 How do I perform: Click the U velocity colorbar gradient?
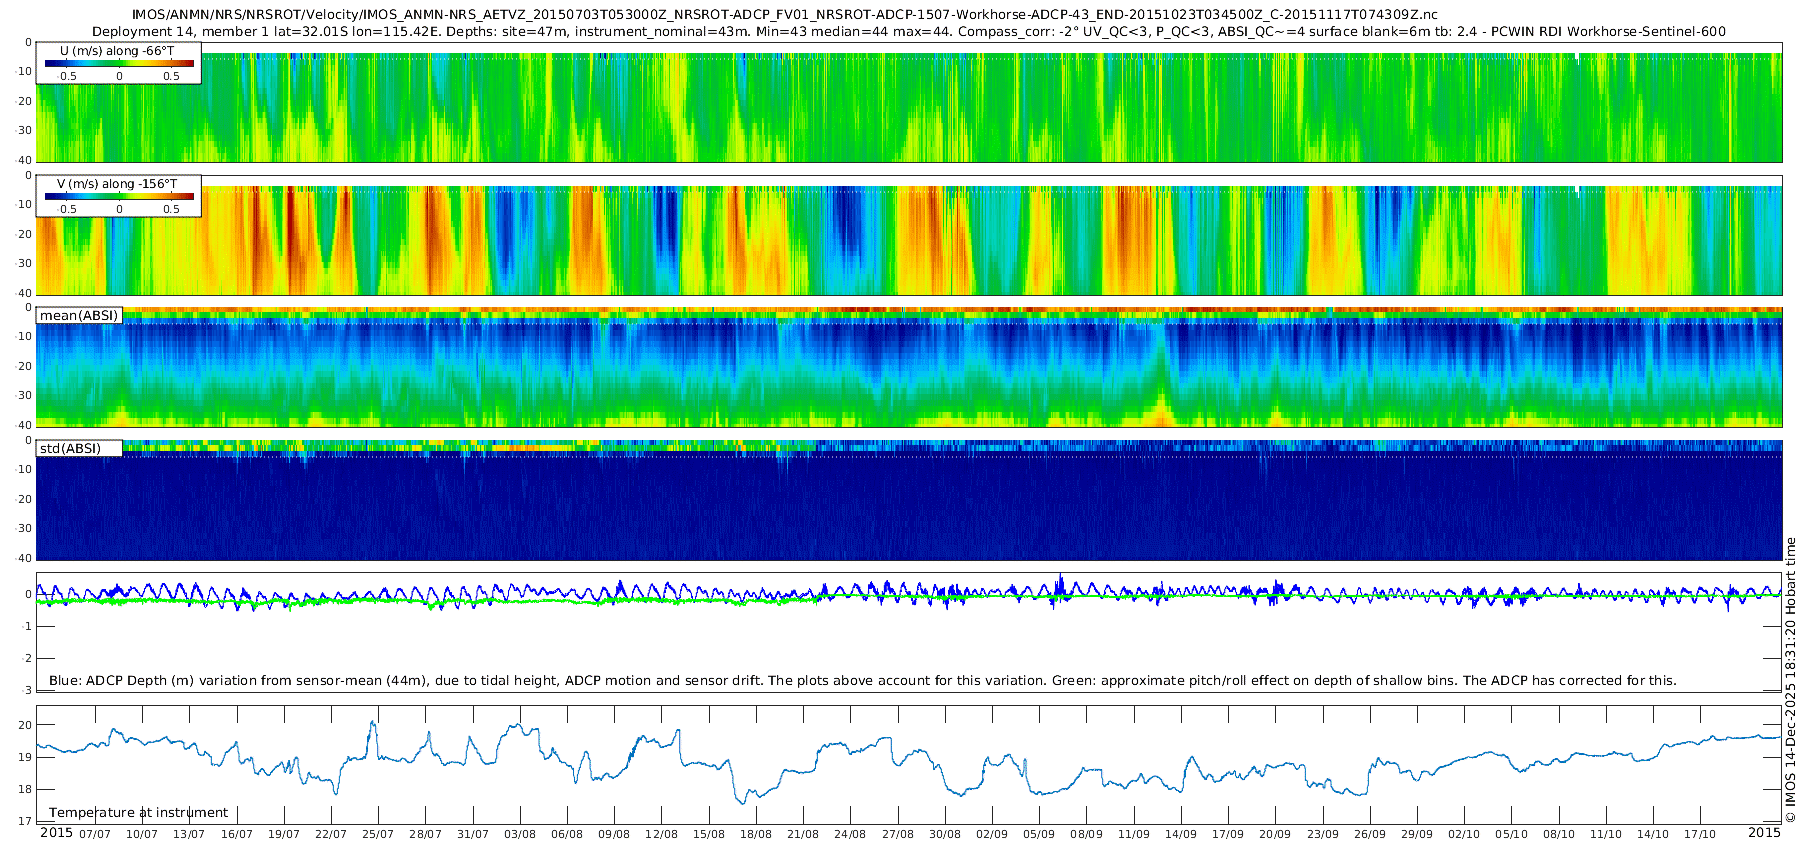[119, 64]
